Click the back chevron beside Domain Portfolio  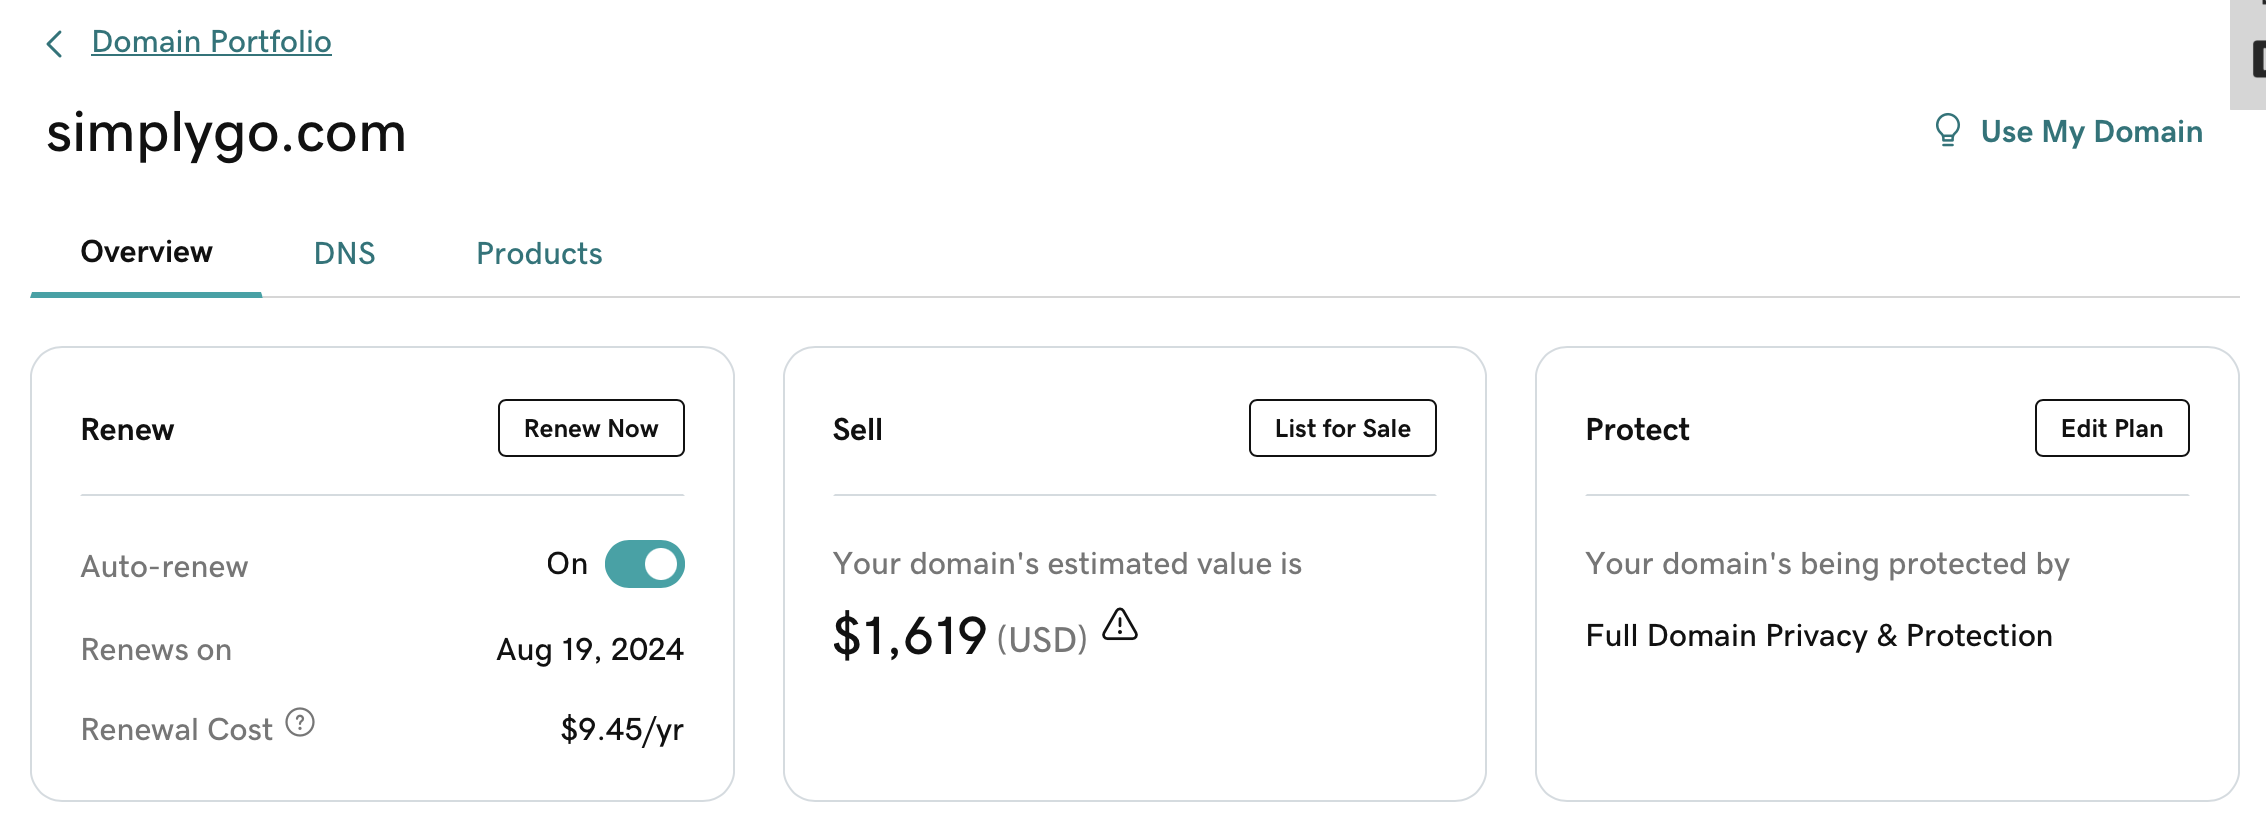tap(55, 43)
